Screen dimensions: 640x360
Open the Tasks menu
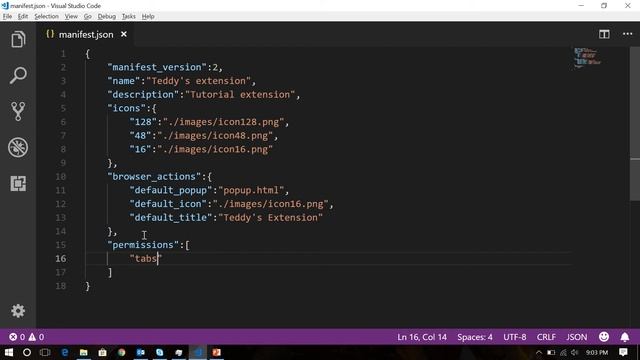point(129,16)
